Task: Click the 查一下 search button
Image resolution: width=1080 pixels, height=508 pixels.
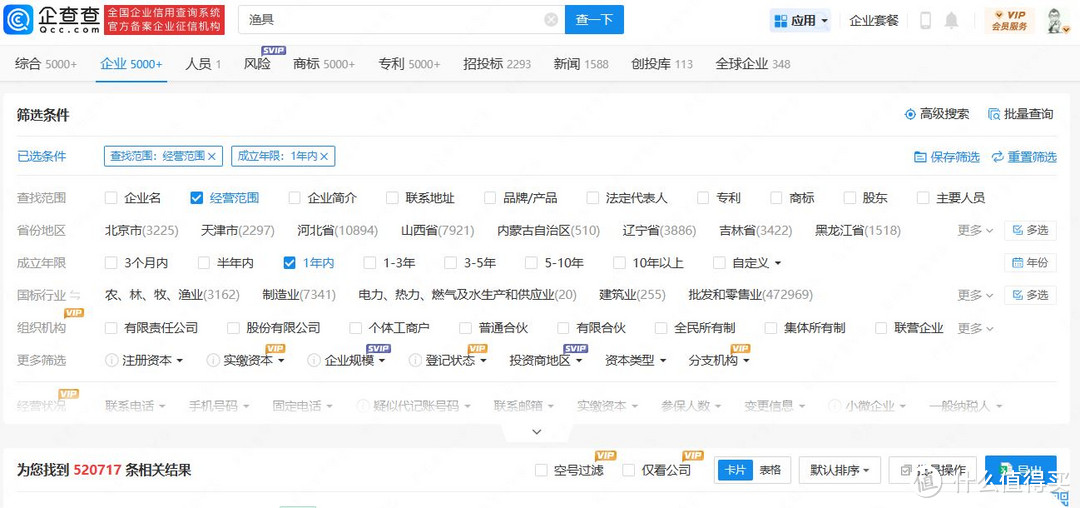Action: tap(594, 20)
